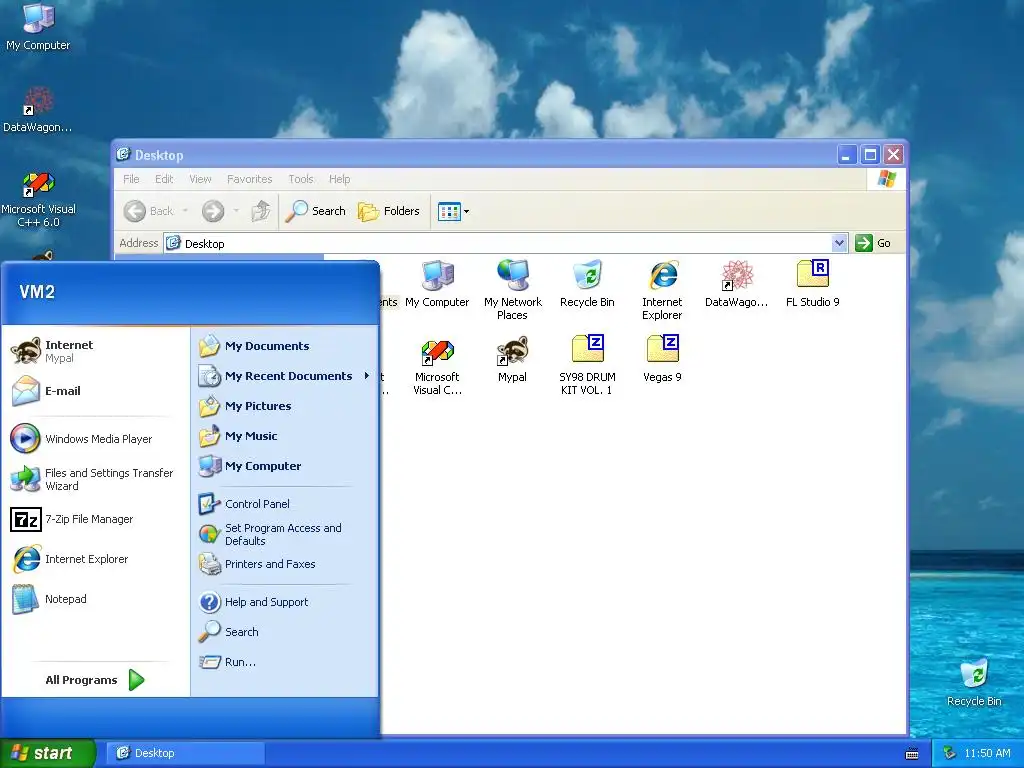Select SY98 DRUM KIT VOL. 1 archive
Viewport: 1024px width, 768px height.
587,364
